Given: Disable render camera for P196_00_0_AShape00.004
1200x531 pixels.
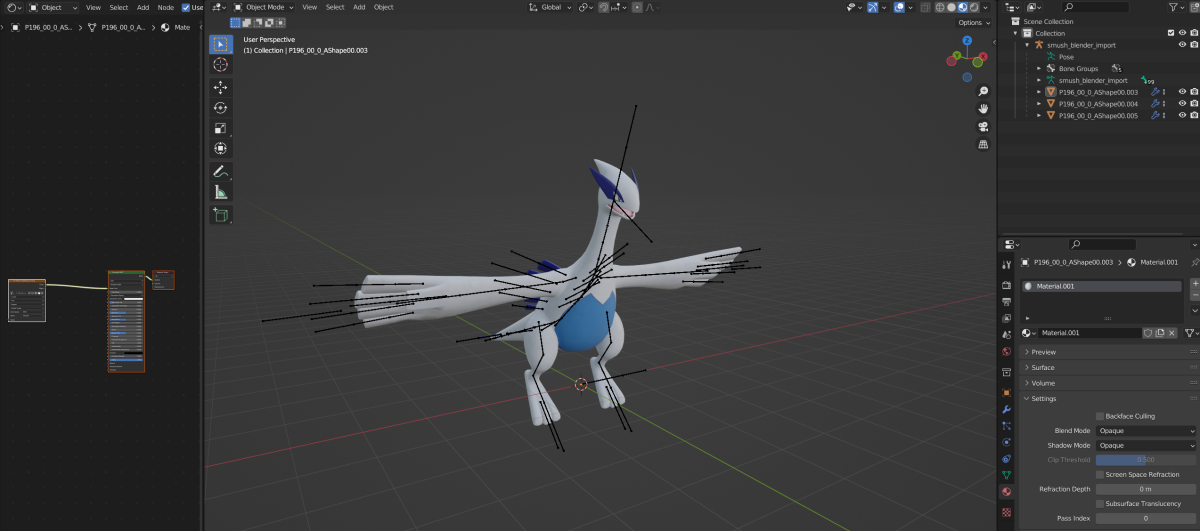Looking at the screenshot, I should [x=1194, y=104].
